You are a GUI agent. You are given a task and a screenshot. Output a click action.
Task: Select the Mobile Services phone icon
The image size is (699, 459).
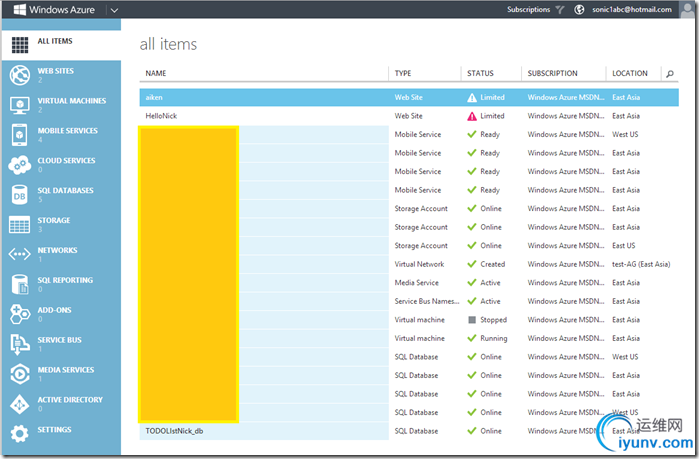tap(20, 135)
